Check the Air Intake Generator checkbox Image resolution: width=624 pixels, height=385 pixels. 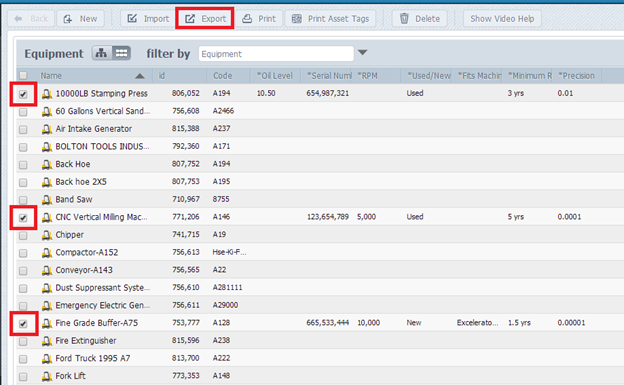(x=23, y=129)
